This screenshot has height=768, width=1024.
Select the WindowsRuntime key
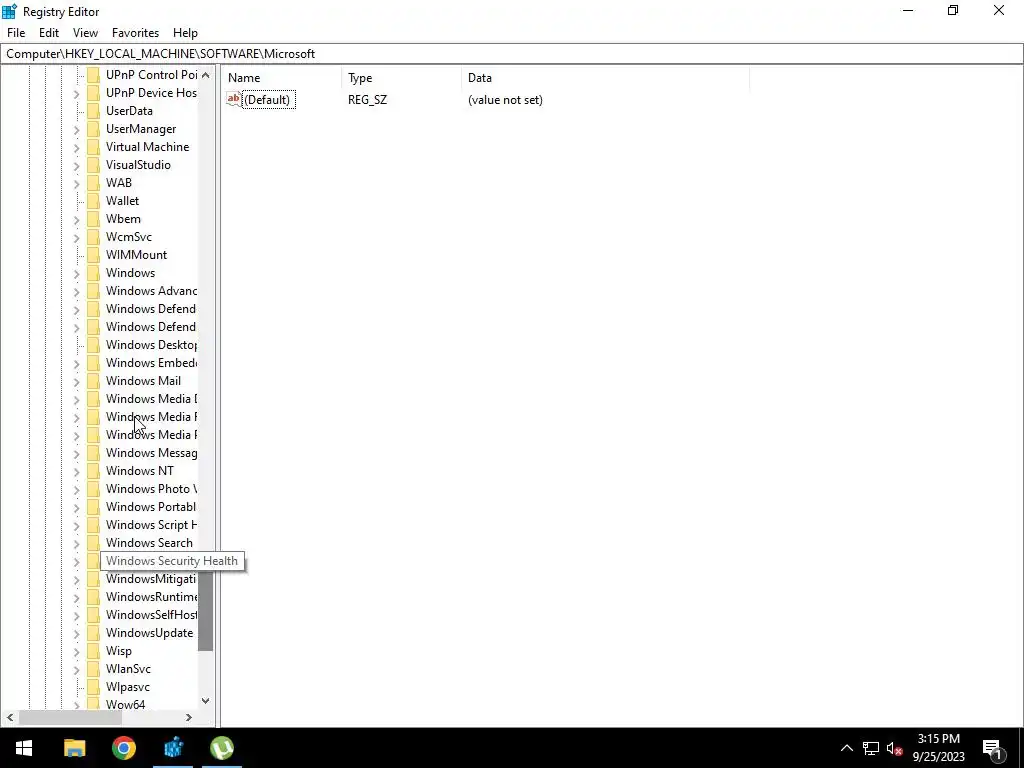coord(152,597)
